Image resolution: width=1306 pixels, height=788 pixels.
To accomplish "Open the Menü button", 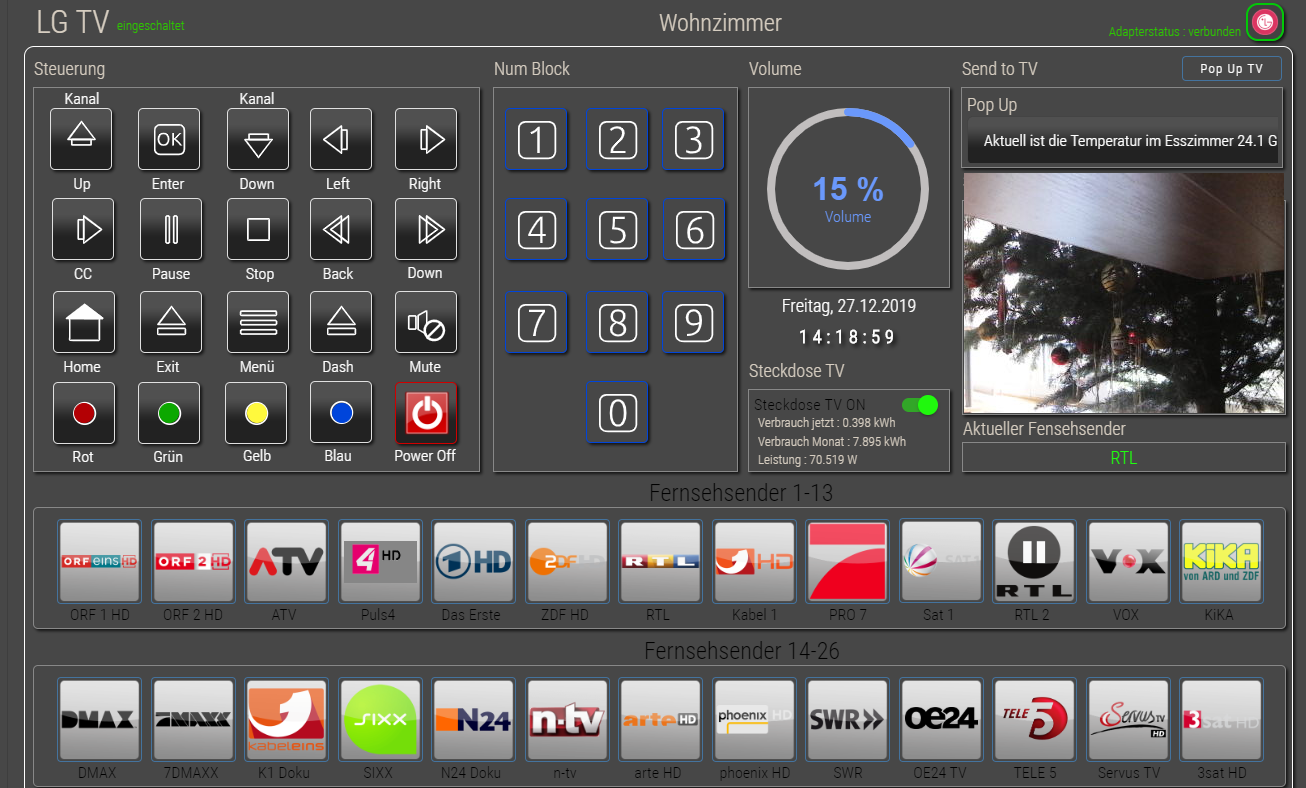I will click(258, 324).
